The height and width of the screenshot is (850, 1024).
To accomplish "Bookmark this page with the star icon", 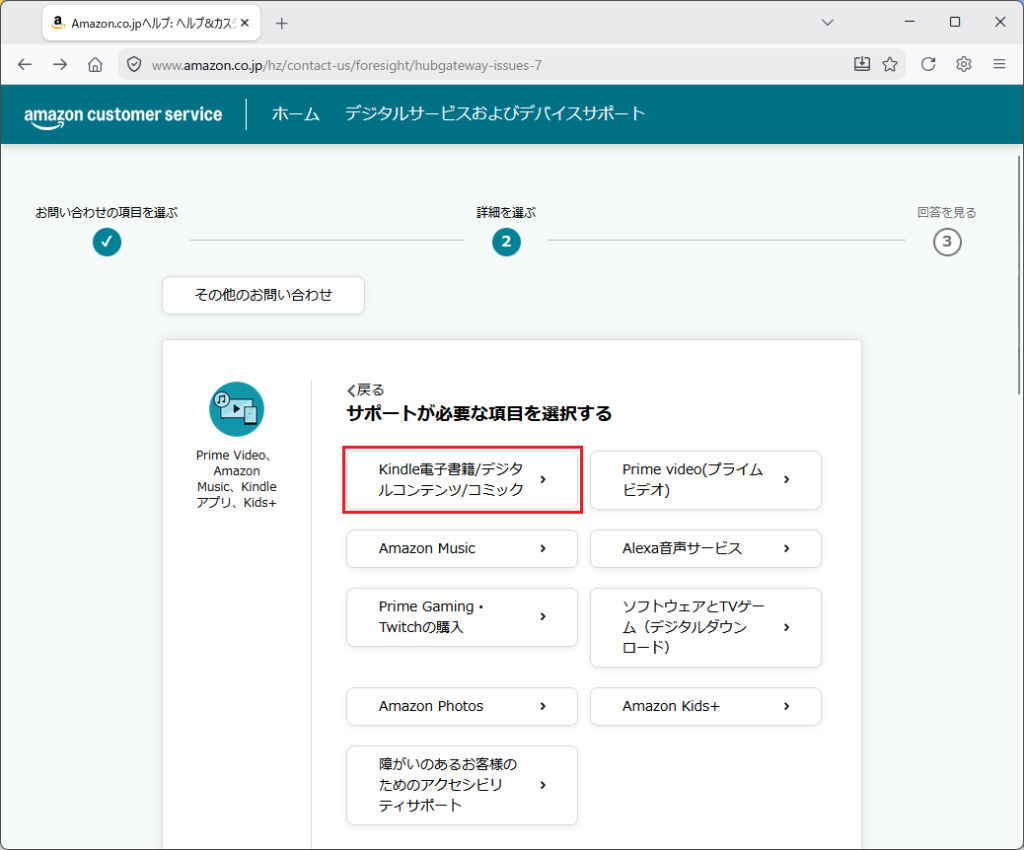I will [x=889, y=64].
